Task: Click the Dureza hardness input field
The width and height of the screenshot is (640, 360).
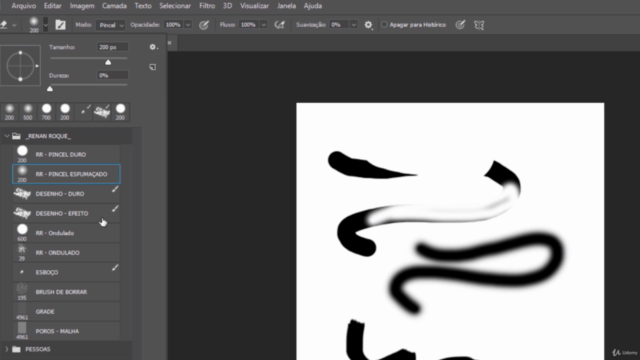Action: click(x=113, y=75)
